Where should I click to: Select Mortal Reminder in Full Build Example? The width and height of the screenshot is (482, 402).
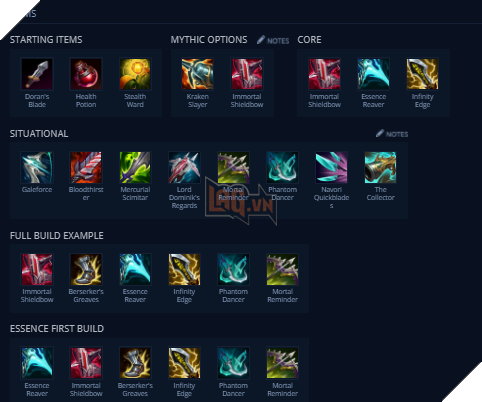pyautogui.click(x=282, y=269)
